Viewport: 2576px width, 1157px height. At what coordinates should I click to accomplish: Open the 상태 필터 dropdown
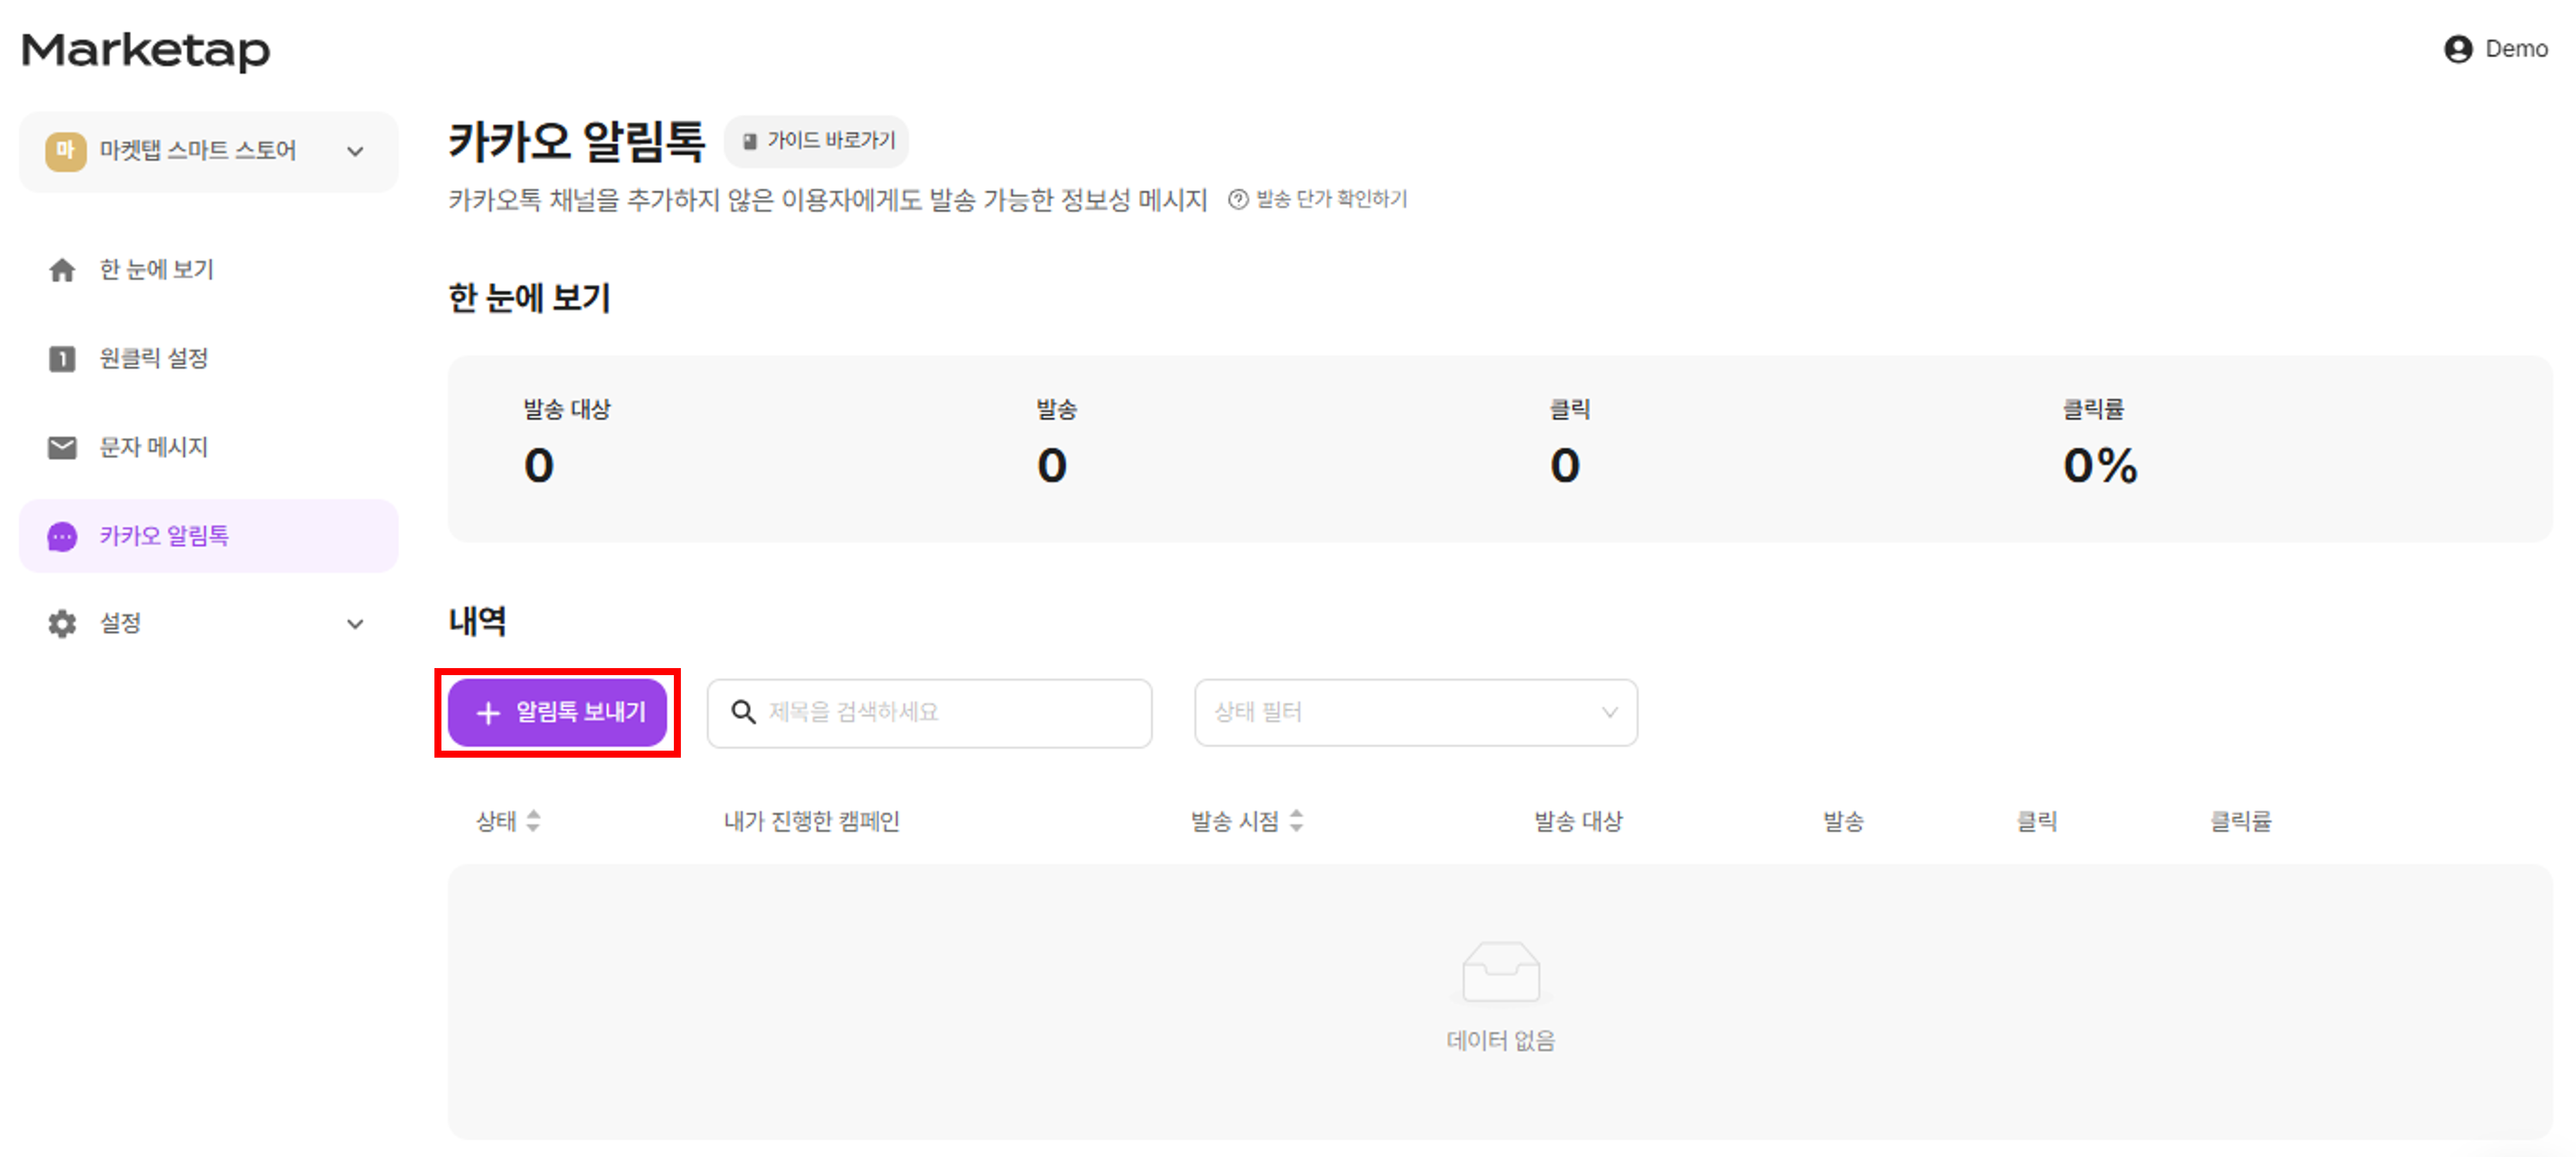pos(1415,712)
